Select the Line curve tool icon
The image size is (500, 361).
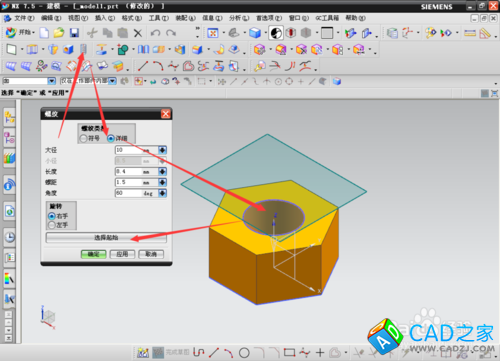tap(143, 66)
